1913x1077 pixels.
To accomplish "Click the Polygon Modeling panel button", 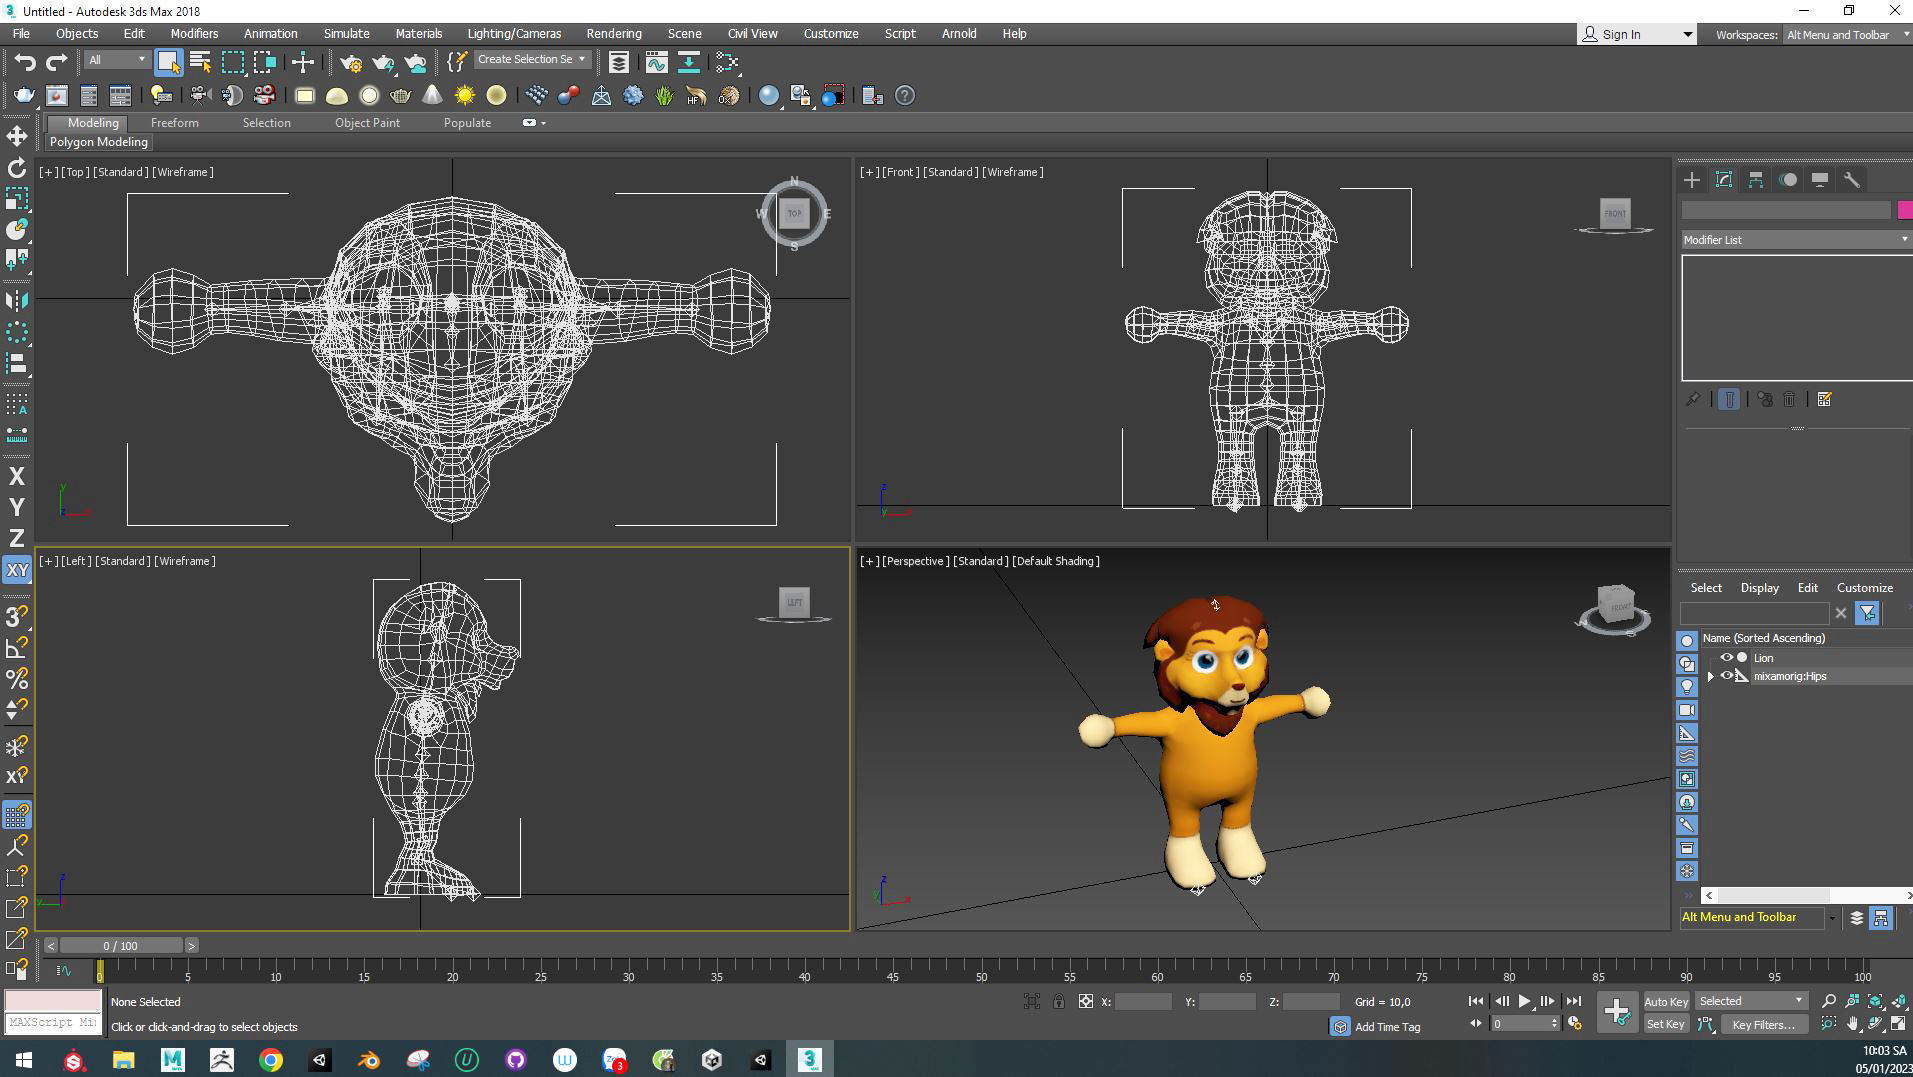I will click(99, 142).
